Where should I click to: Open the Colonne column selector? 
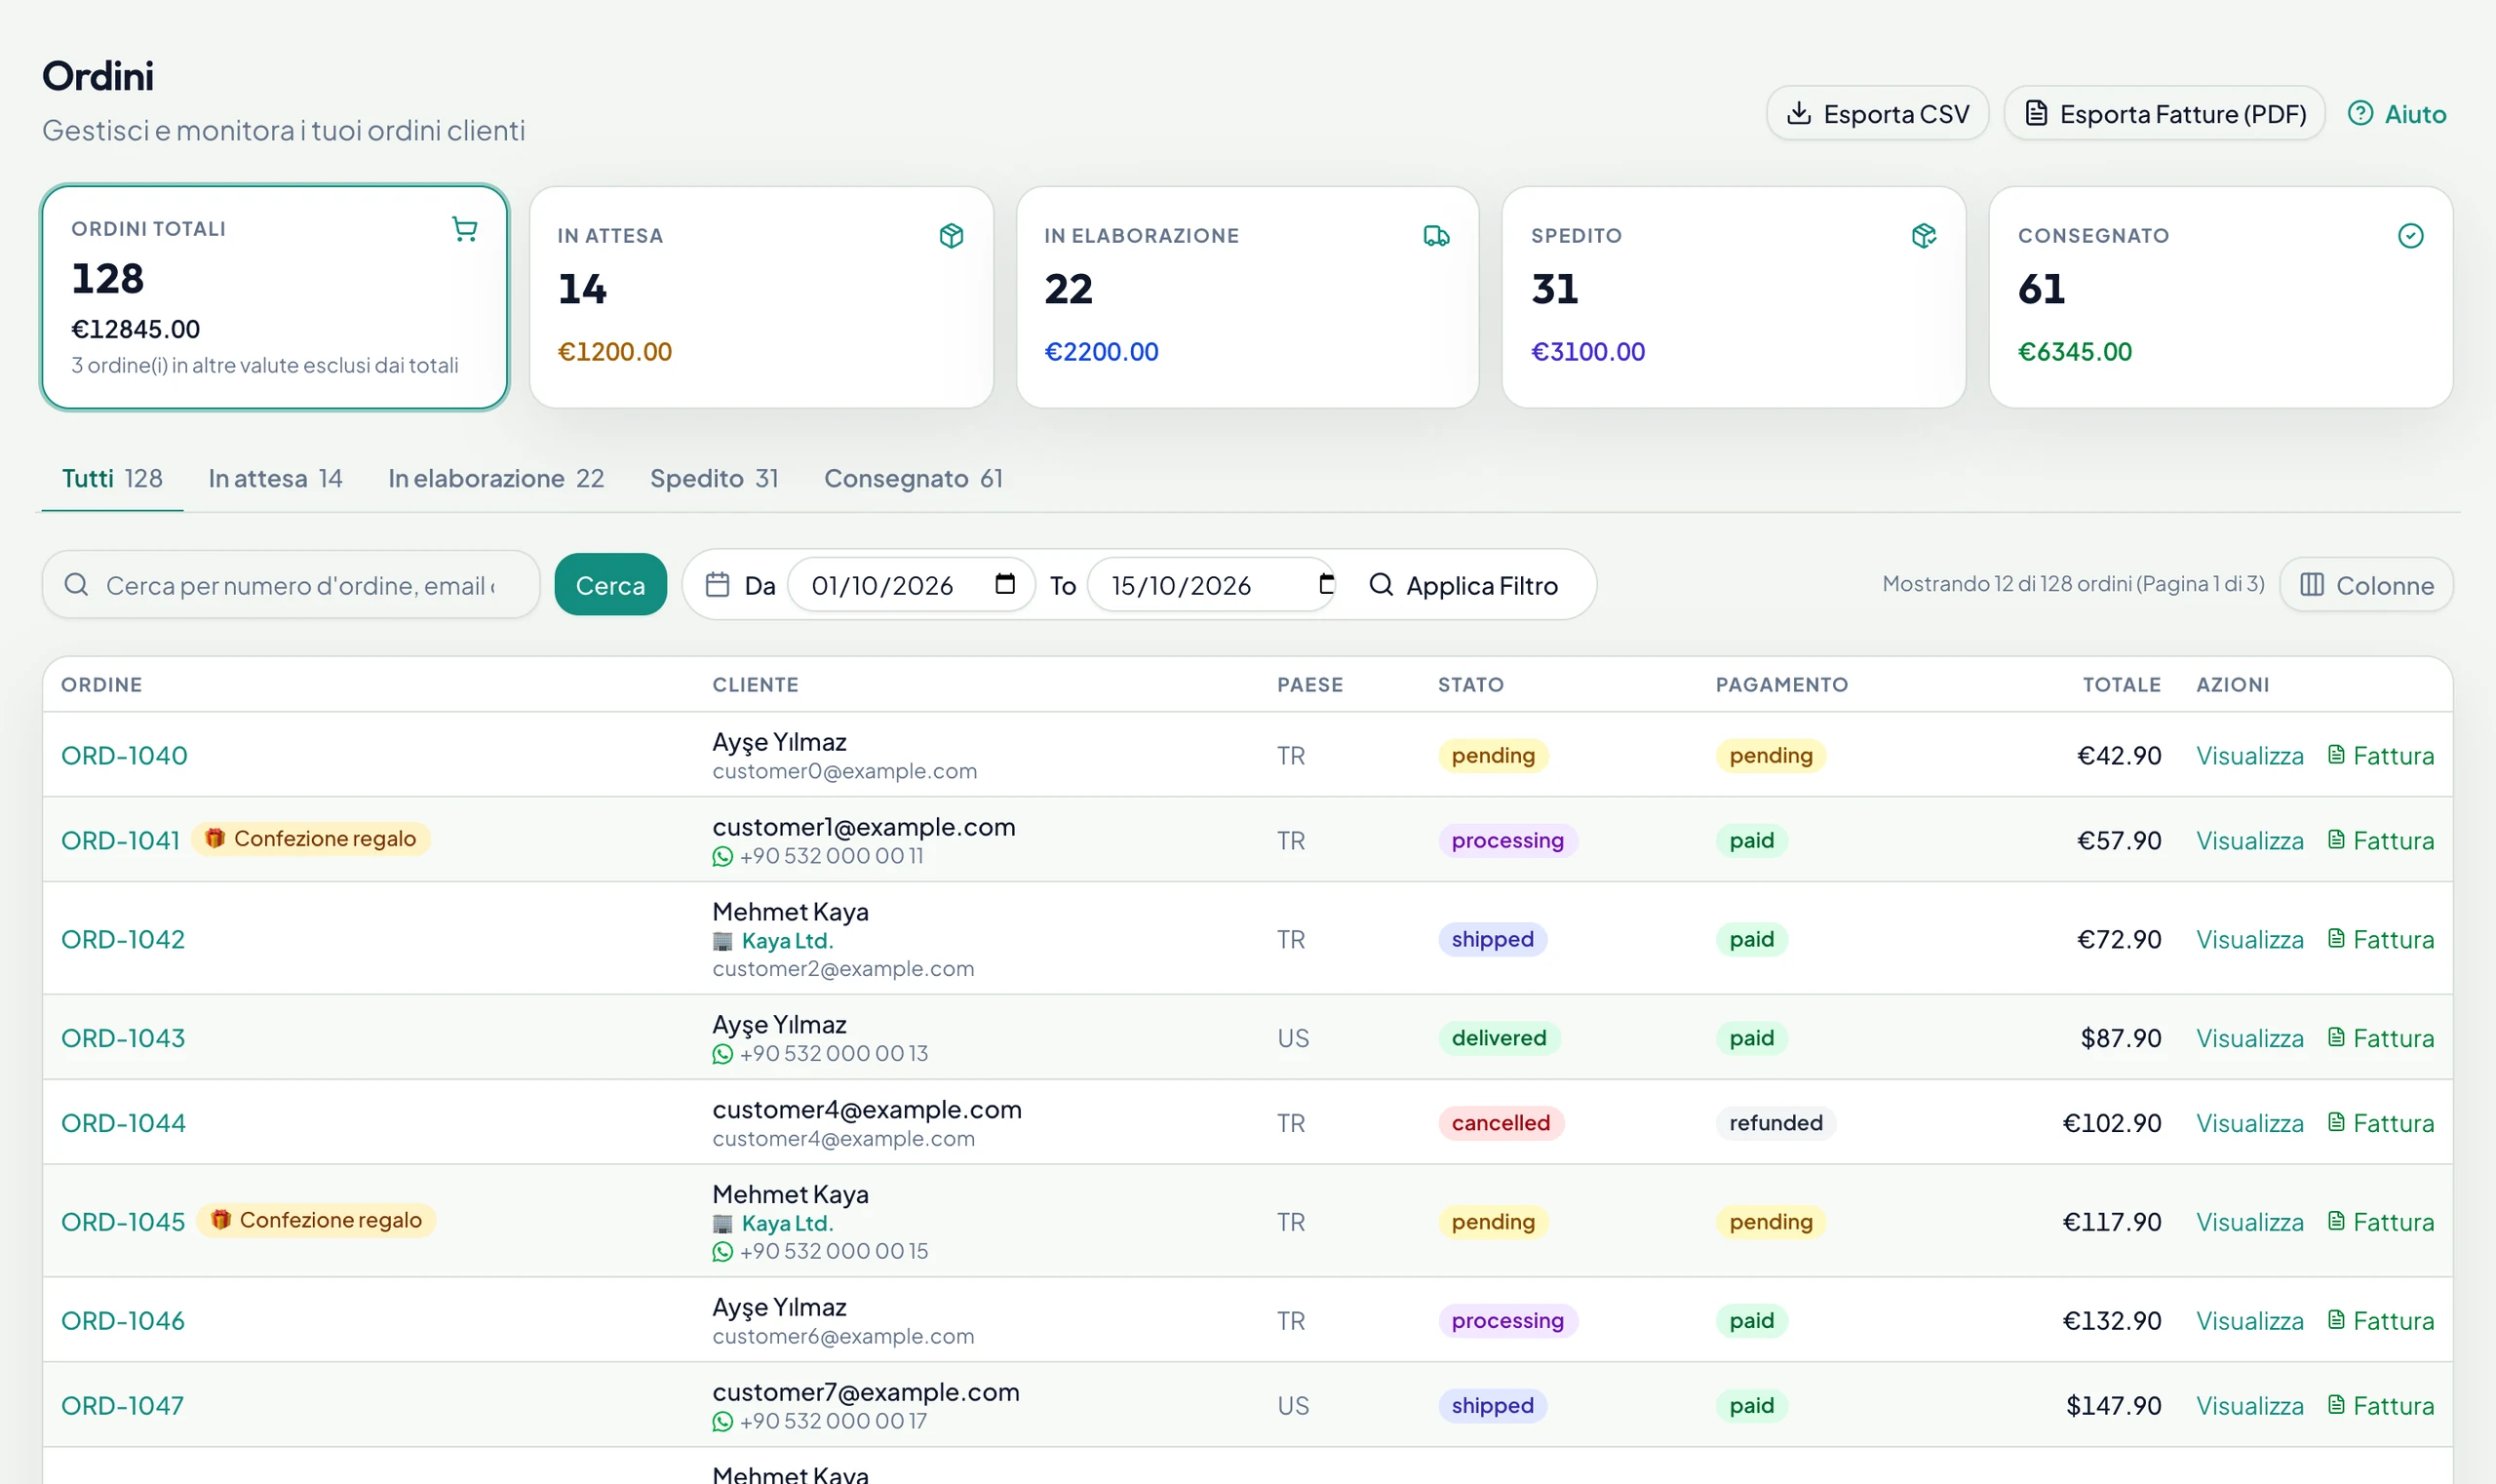click(2366, 585)
